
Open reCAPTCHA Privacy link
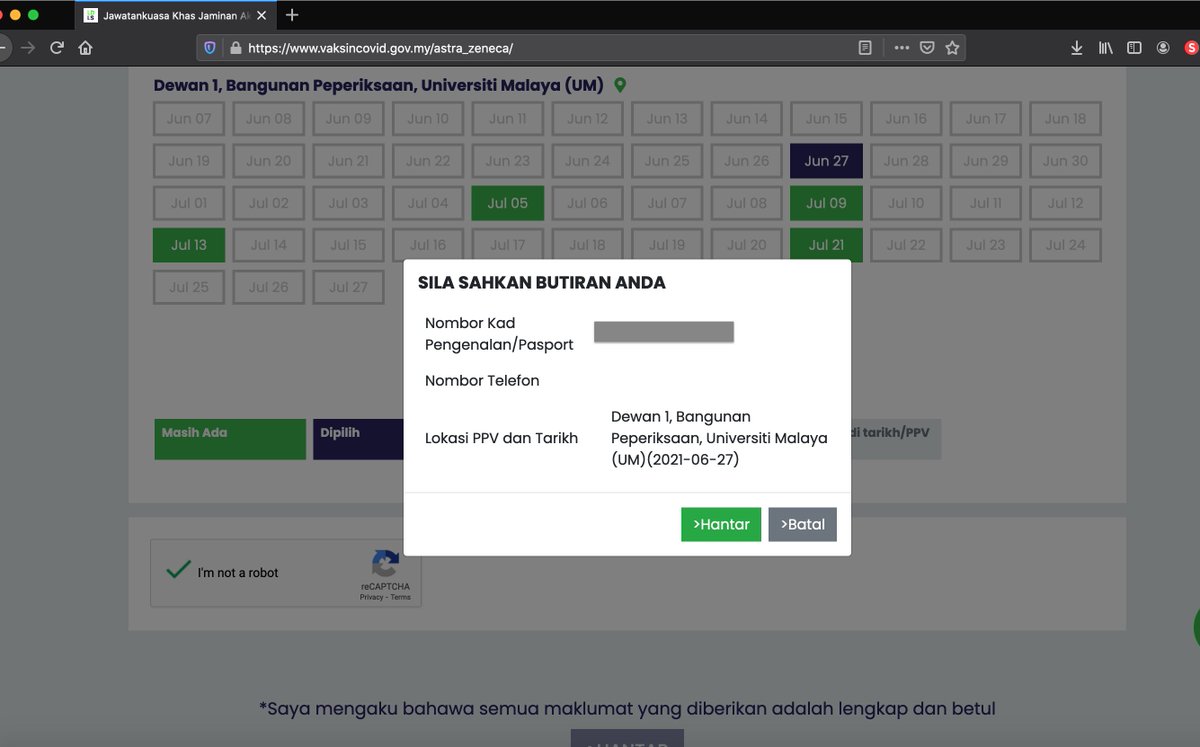click(371, 597)
